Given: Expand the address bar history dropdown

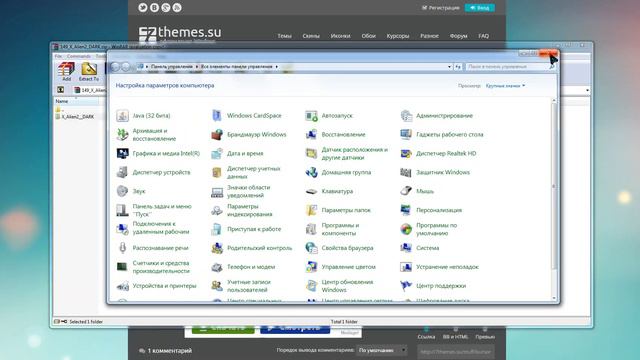Looking at the screenshot, I should pos(449,67).
